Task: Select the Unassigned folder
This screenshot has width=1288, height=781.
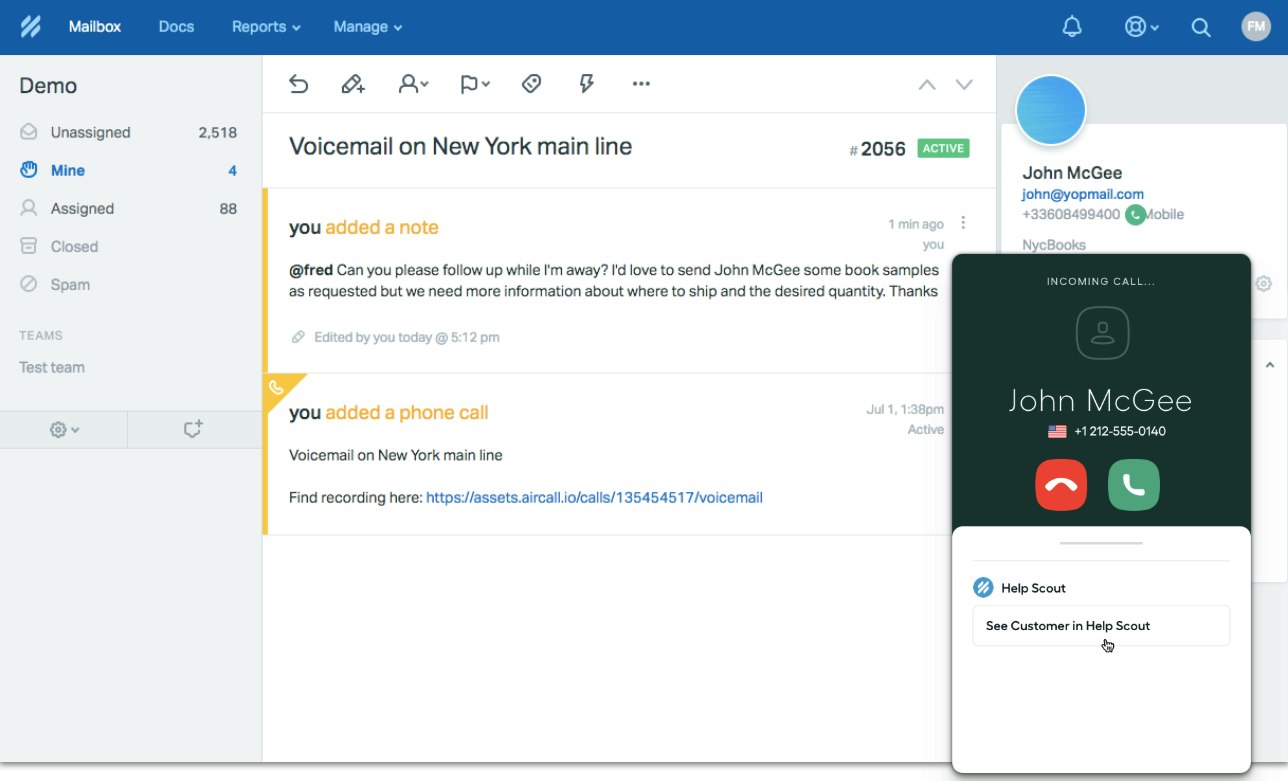Action: click(130, 132)
